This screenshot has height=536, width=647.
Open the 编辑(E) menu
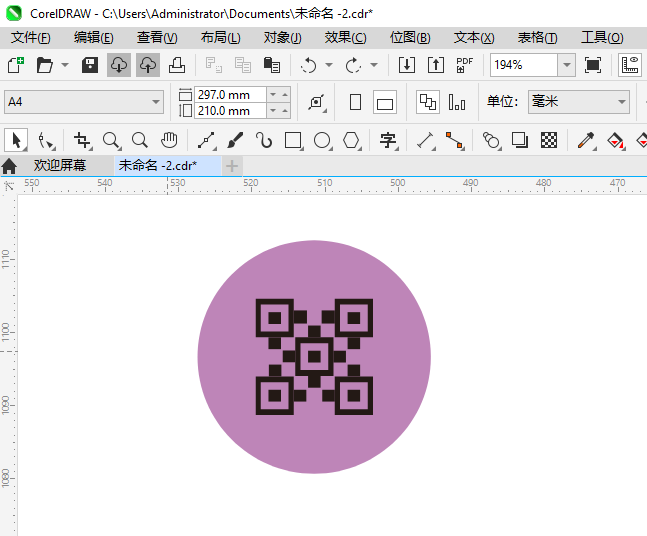point(94,38)
